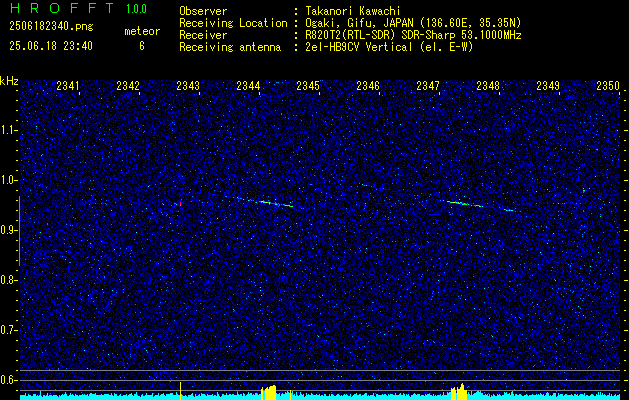Click the 2347 time axis label

[x=428, y=86]
